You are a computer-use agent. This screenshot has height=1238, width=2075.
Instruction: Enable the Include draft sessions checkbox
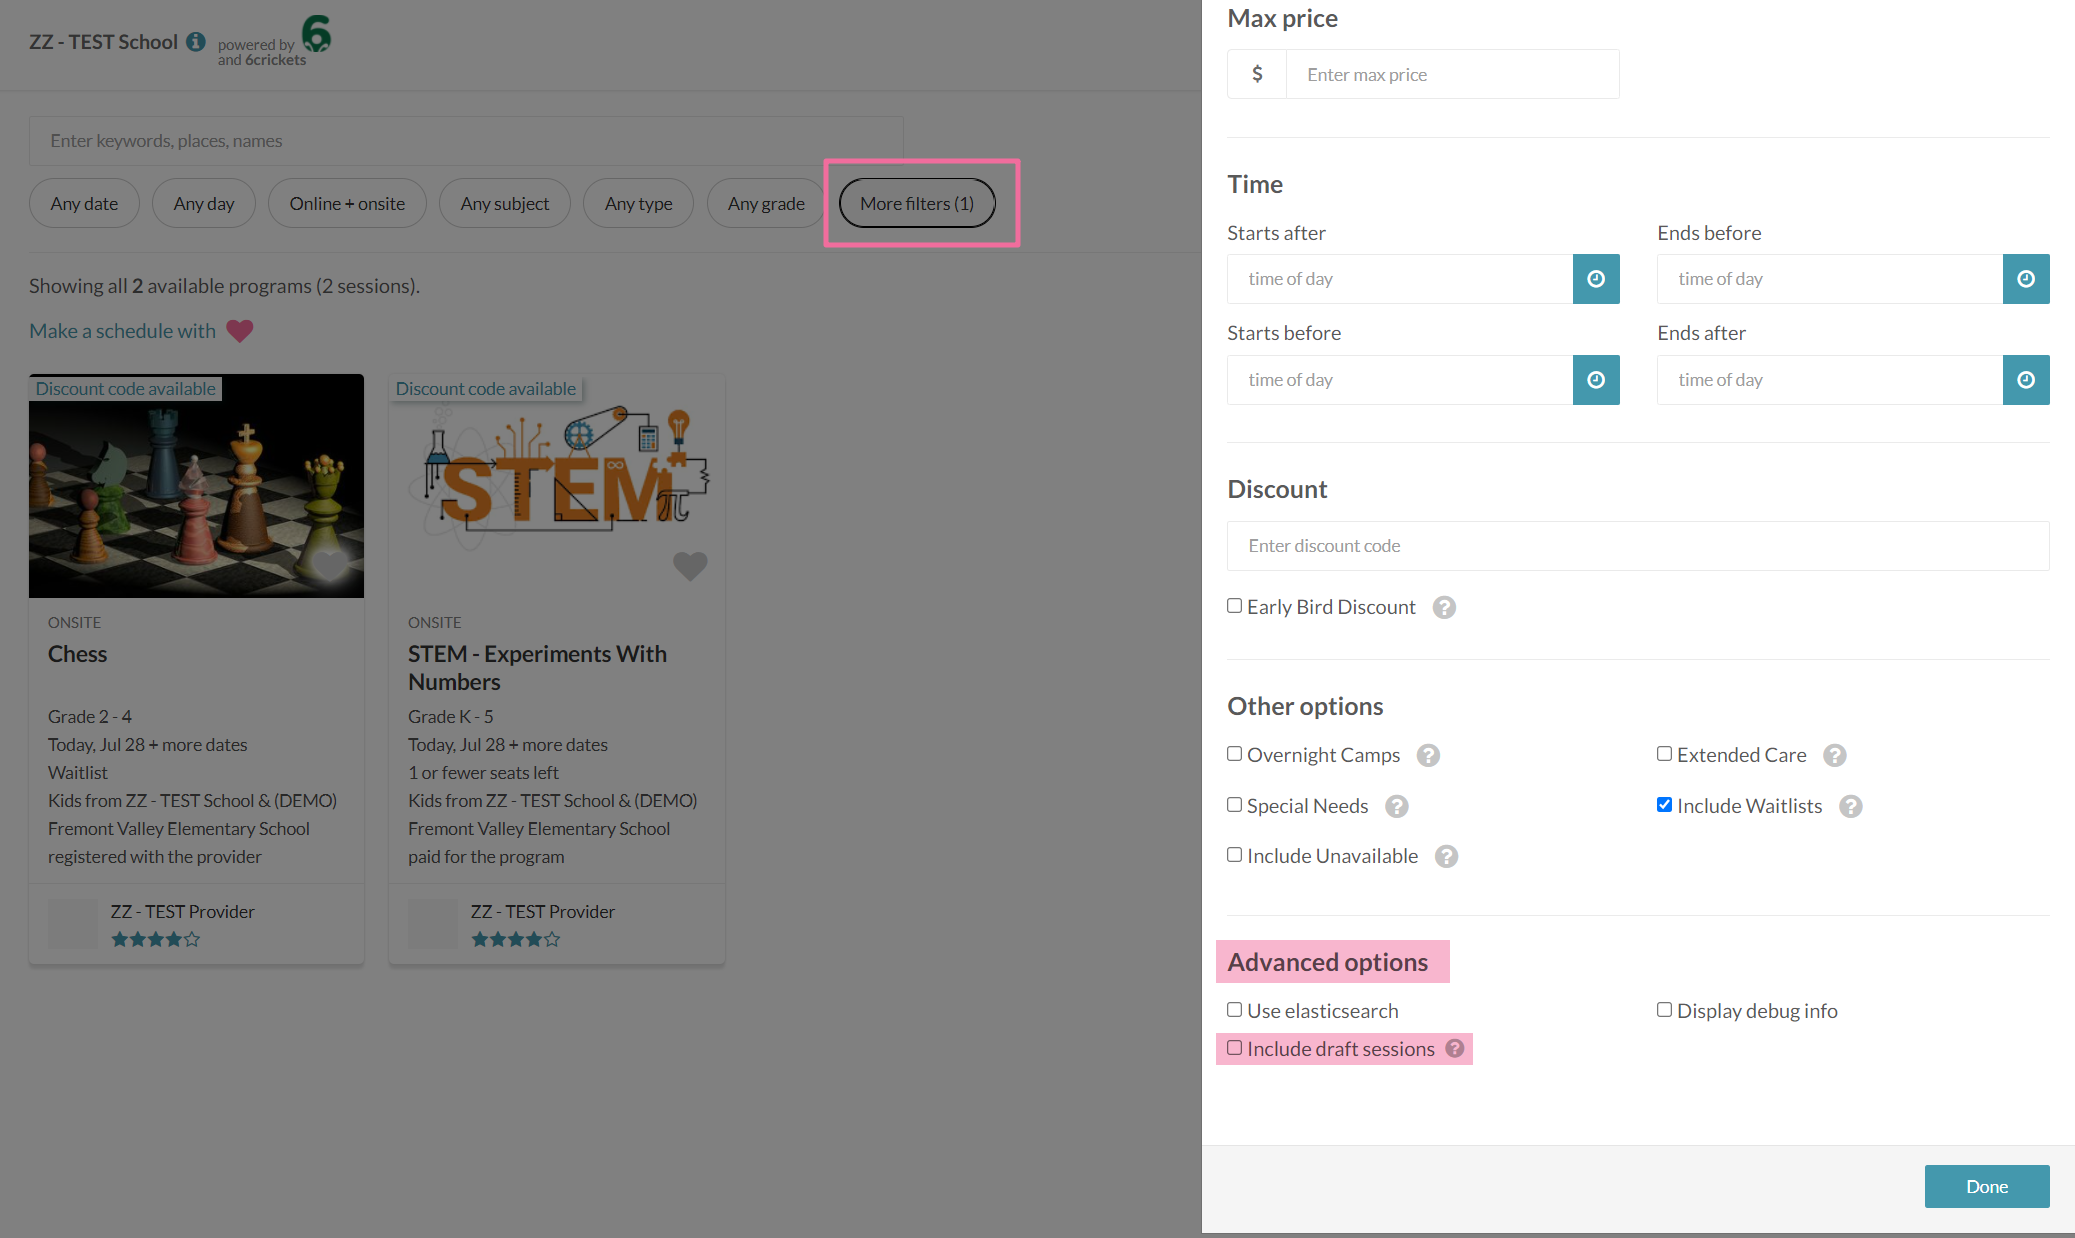click(x=1235, y=1048)
